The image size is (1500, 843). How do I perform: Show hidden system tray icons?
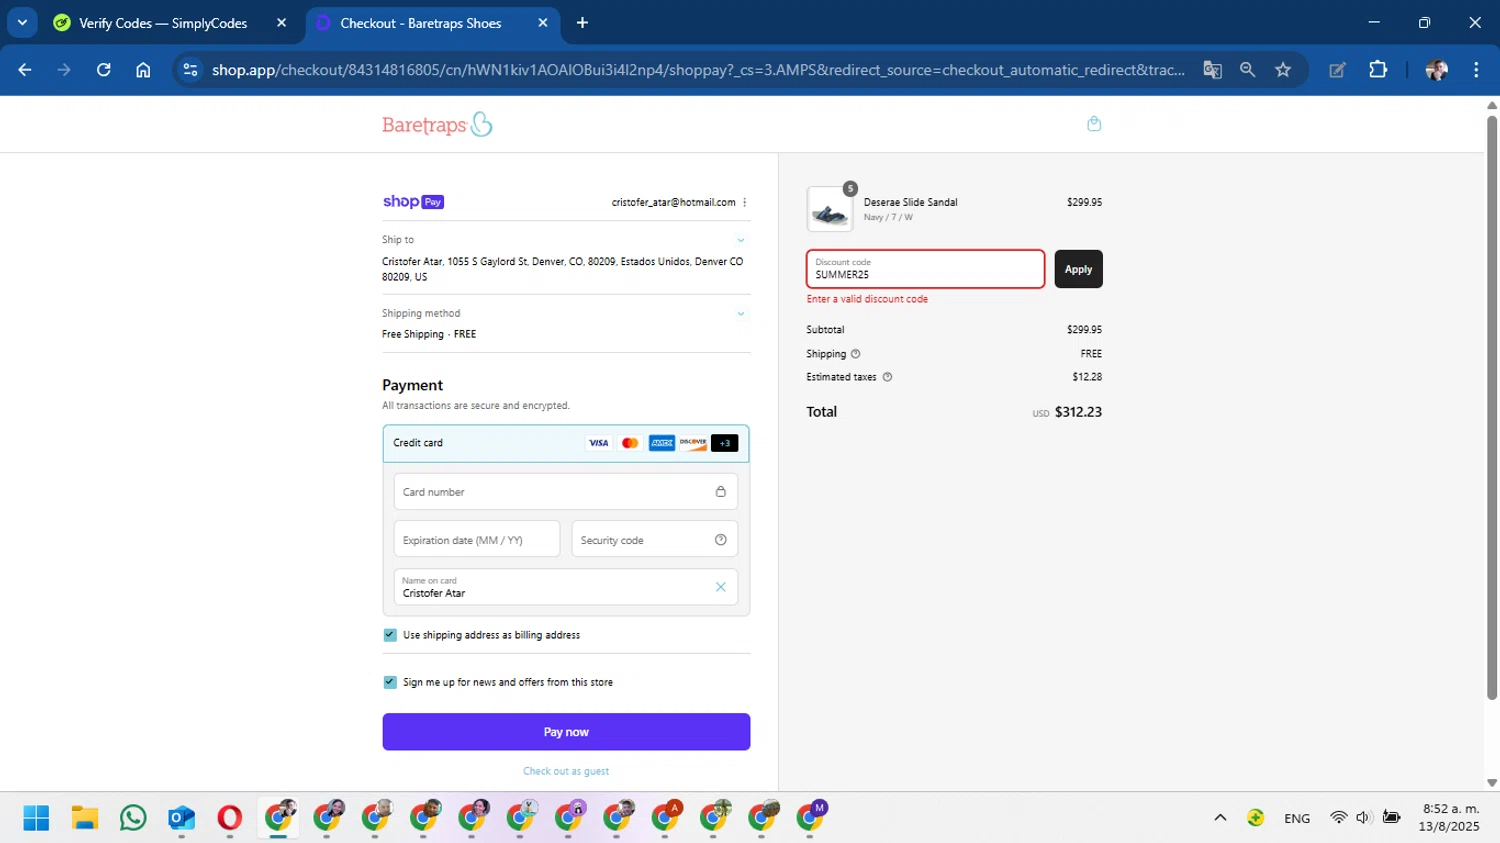point(1220,818)
